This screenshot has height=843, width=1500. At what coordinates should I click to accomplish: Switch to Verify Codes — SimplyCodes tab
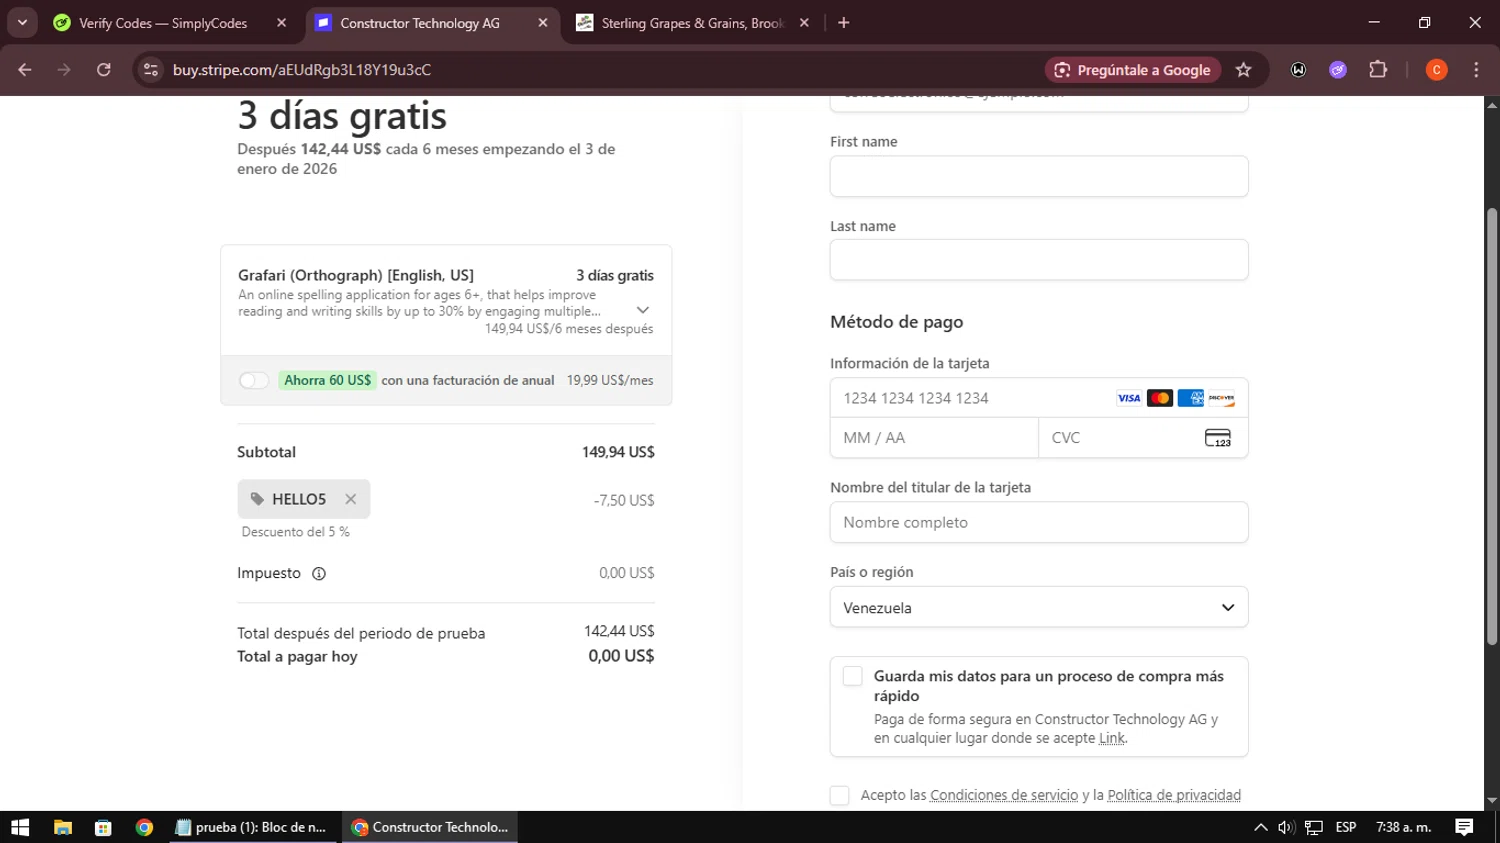[x=163, y=23]
